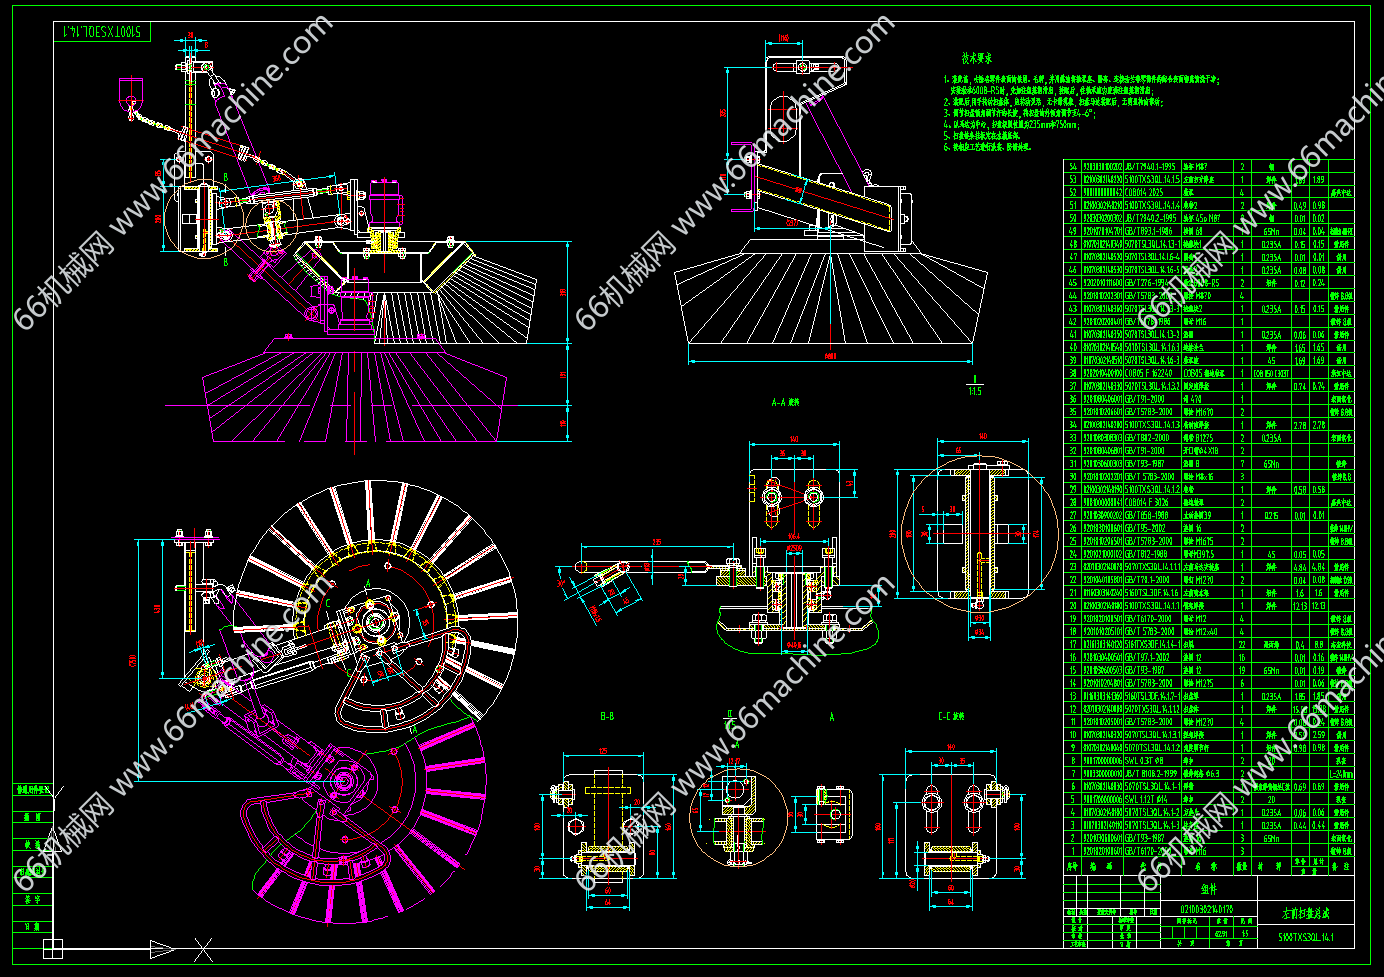The width and height of the screenshot is (1384, 977).
Task: Select the '左前扫盘总成' drawing title
Action: pyautogui.click(x=1306, y=913)
